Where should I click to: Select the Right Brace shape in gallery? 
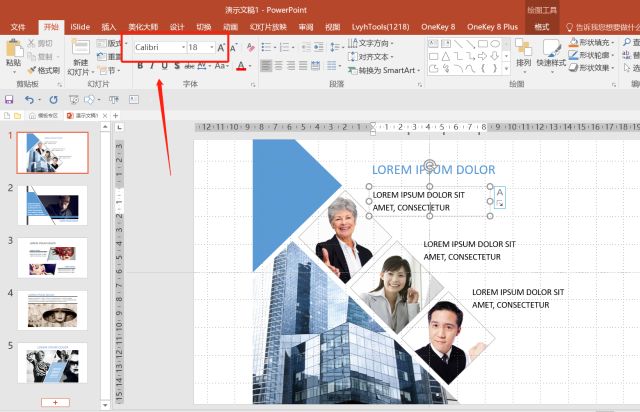[495, 69]
